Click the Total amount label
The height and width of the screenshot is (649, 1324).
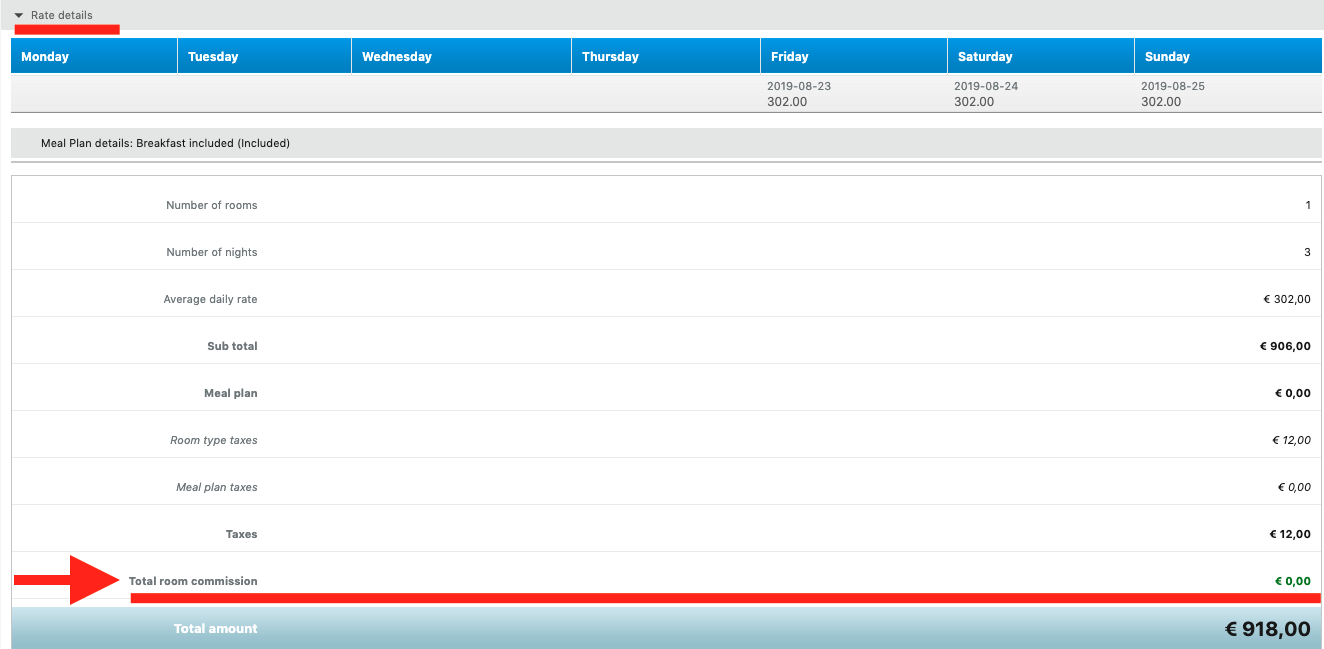pos(216,629)
